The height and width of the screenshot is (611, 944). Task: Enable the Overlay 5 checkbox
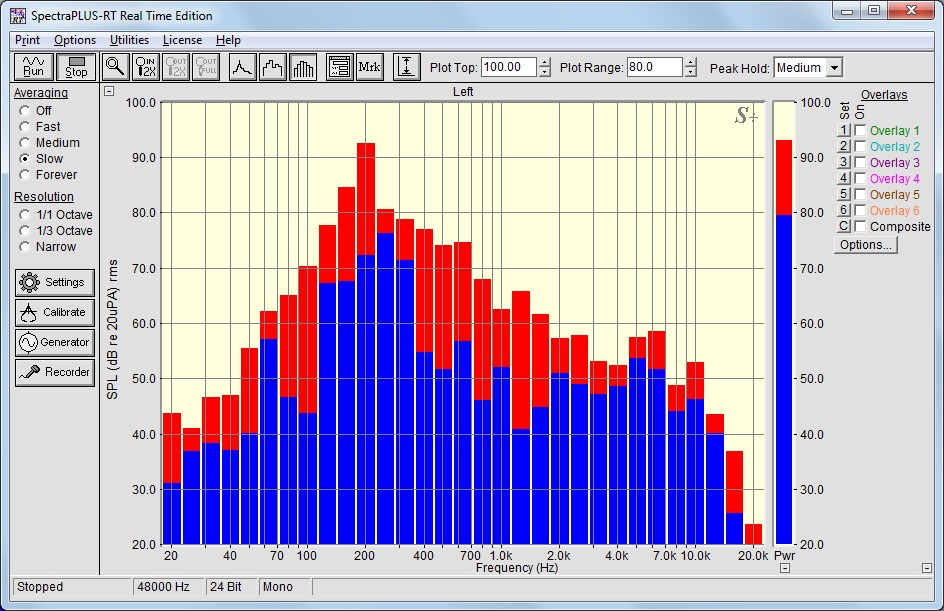point(860,194)
